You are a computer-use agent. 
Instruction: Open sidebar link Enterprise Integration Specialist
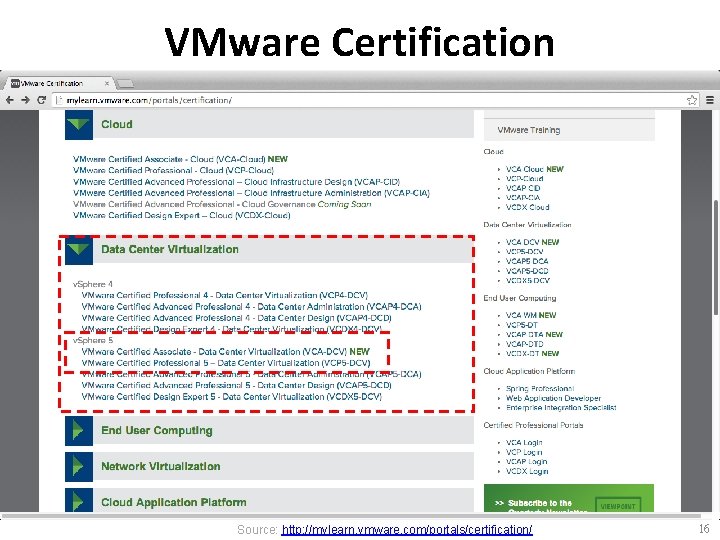561,408
